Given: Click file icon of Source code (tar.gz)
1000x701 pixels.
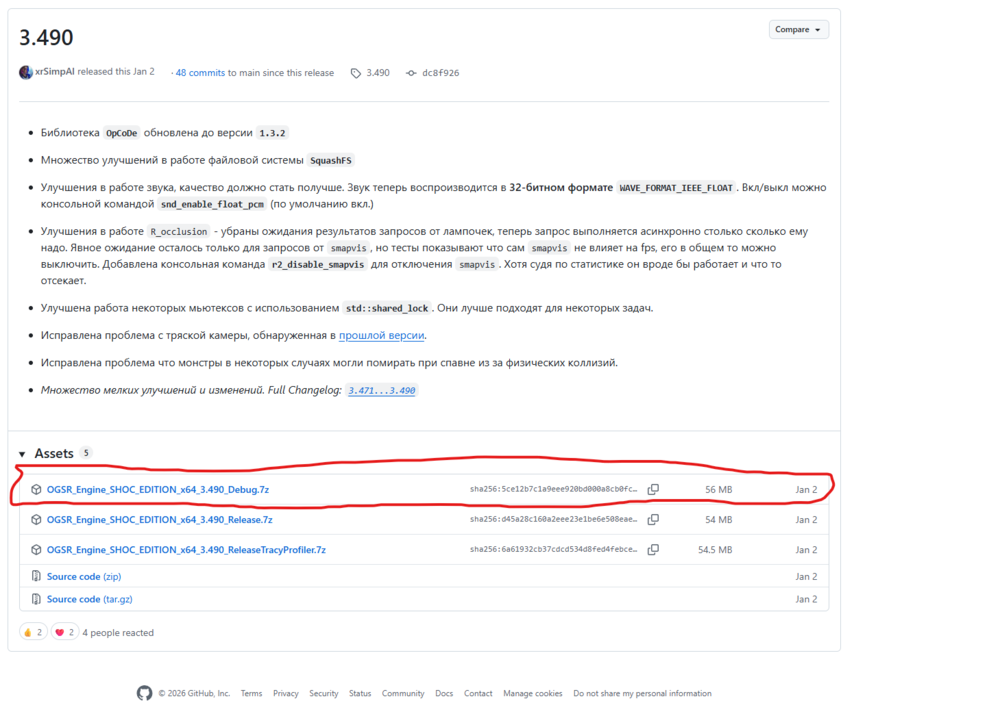Looking at the screenshot, I should pyautogui.click(x=36, y=599).
